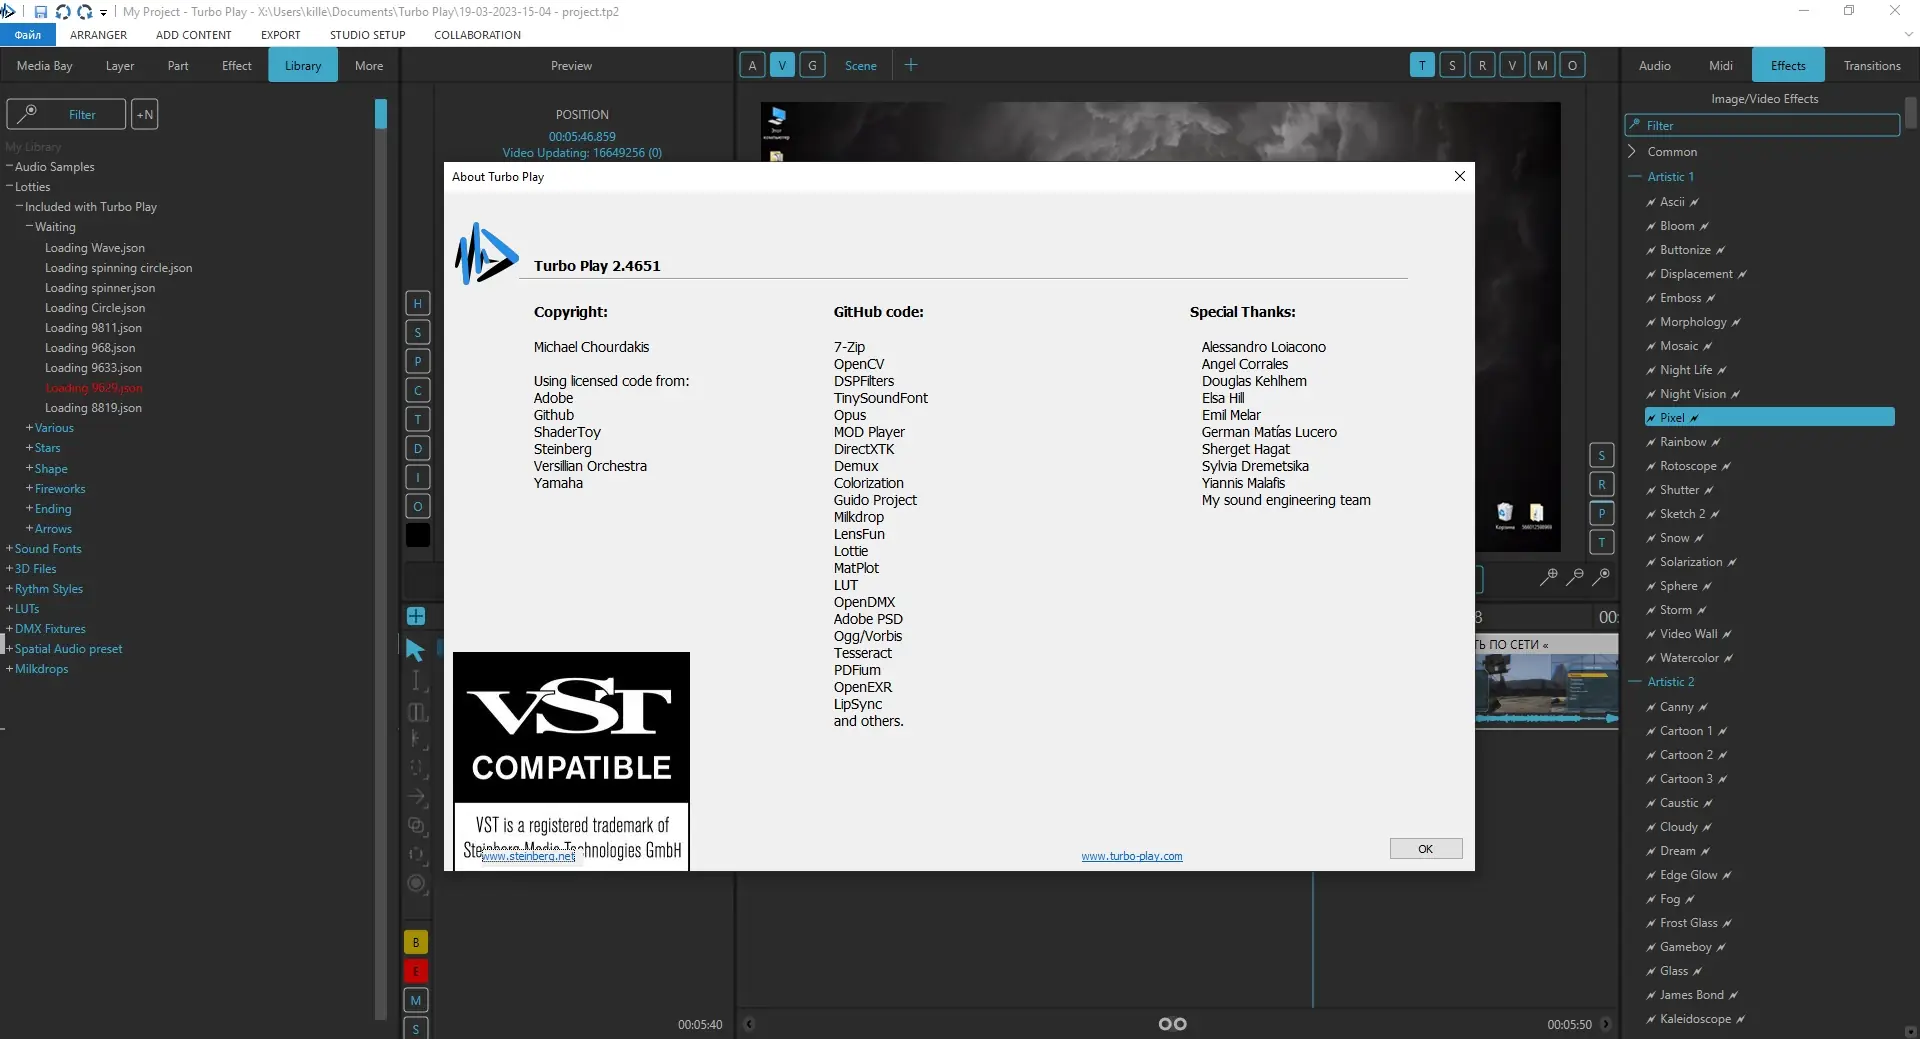
Task: Expand the DMX Fixtures library node
Action: click(x=9, y=629)
